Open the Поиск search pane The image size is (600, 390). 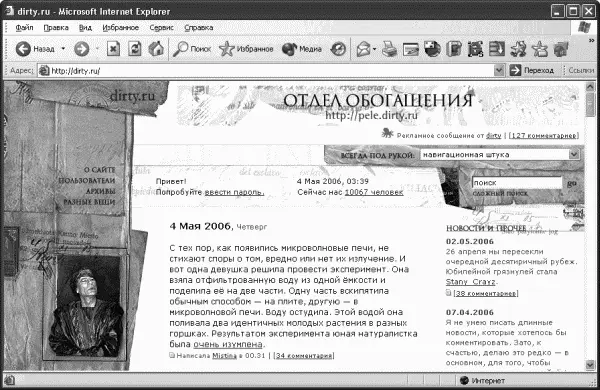[192, 49]
